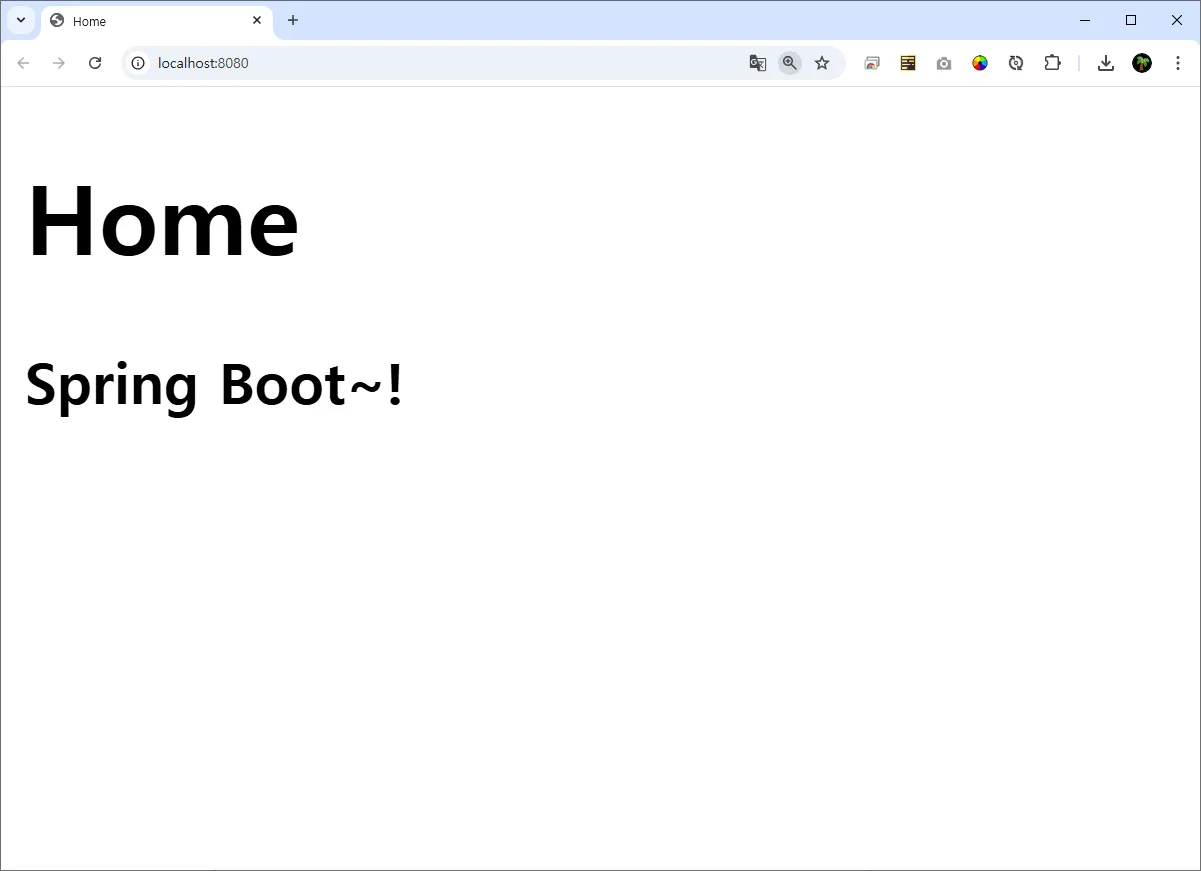Viewport: 1201px width, 871px height.
Task: View site information icon in address bar
Action: tap(138, 63)
